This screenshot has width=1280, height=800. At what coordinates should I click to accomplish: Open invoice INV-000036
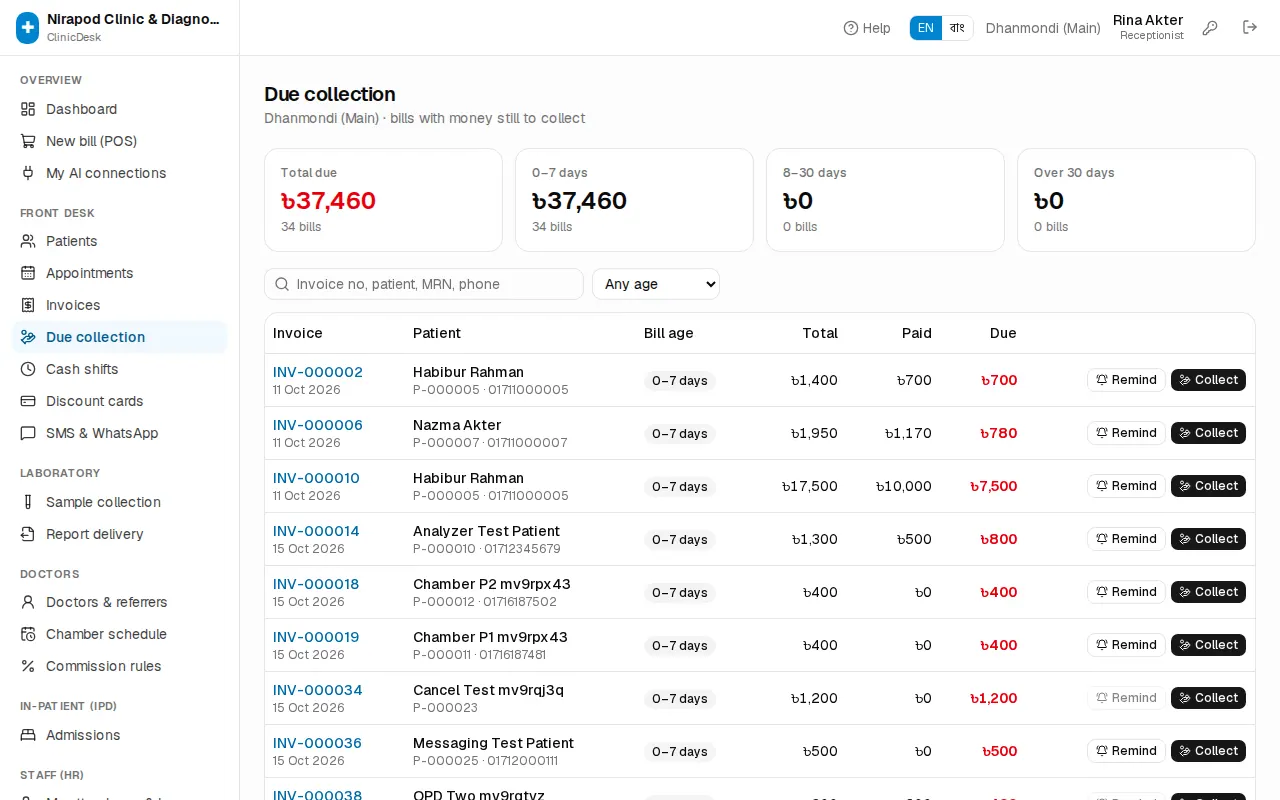coord(318,743)
